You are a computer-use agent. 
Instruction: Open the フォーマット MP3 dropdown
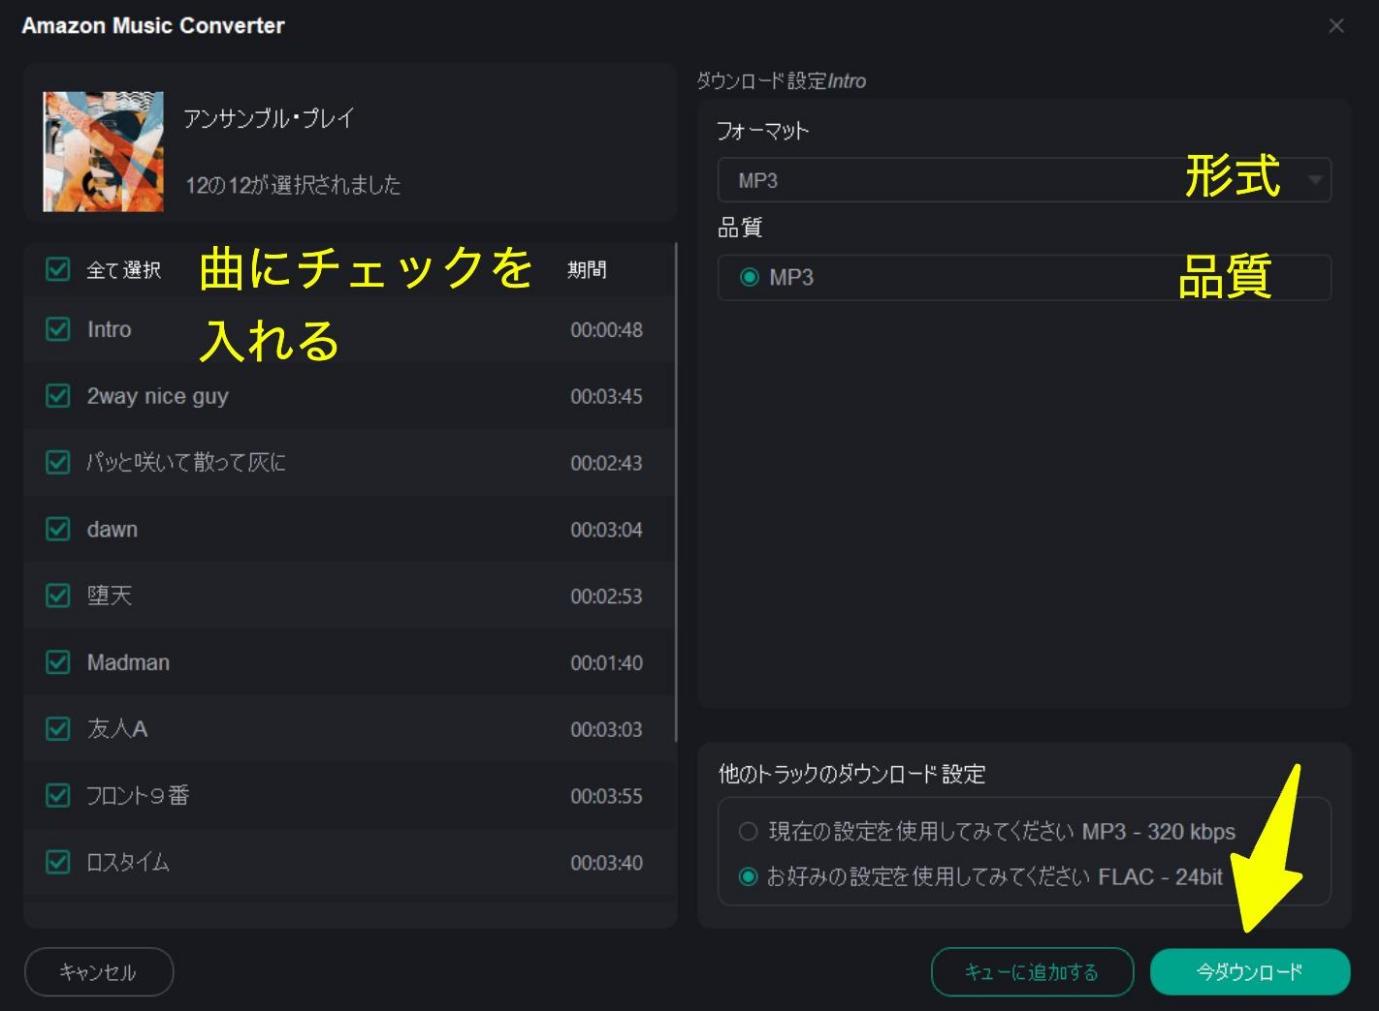pos(1024,180)
